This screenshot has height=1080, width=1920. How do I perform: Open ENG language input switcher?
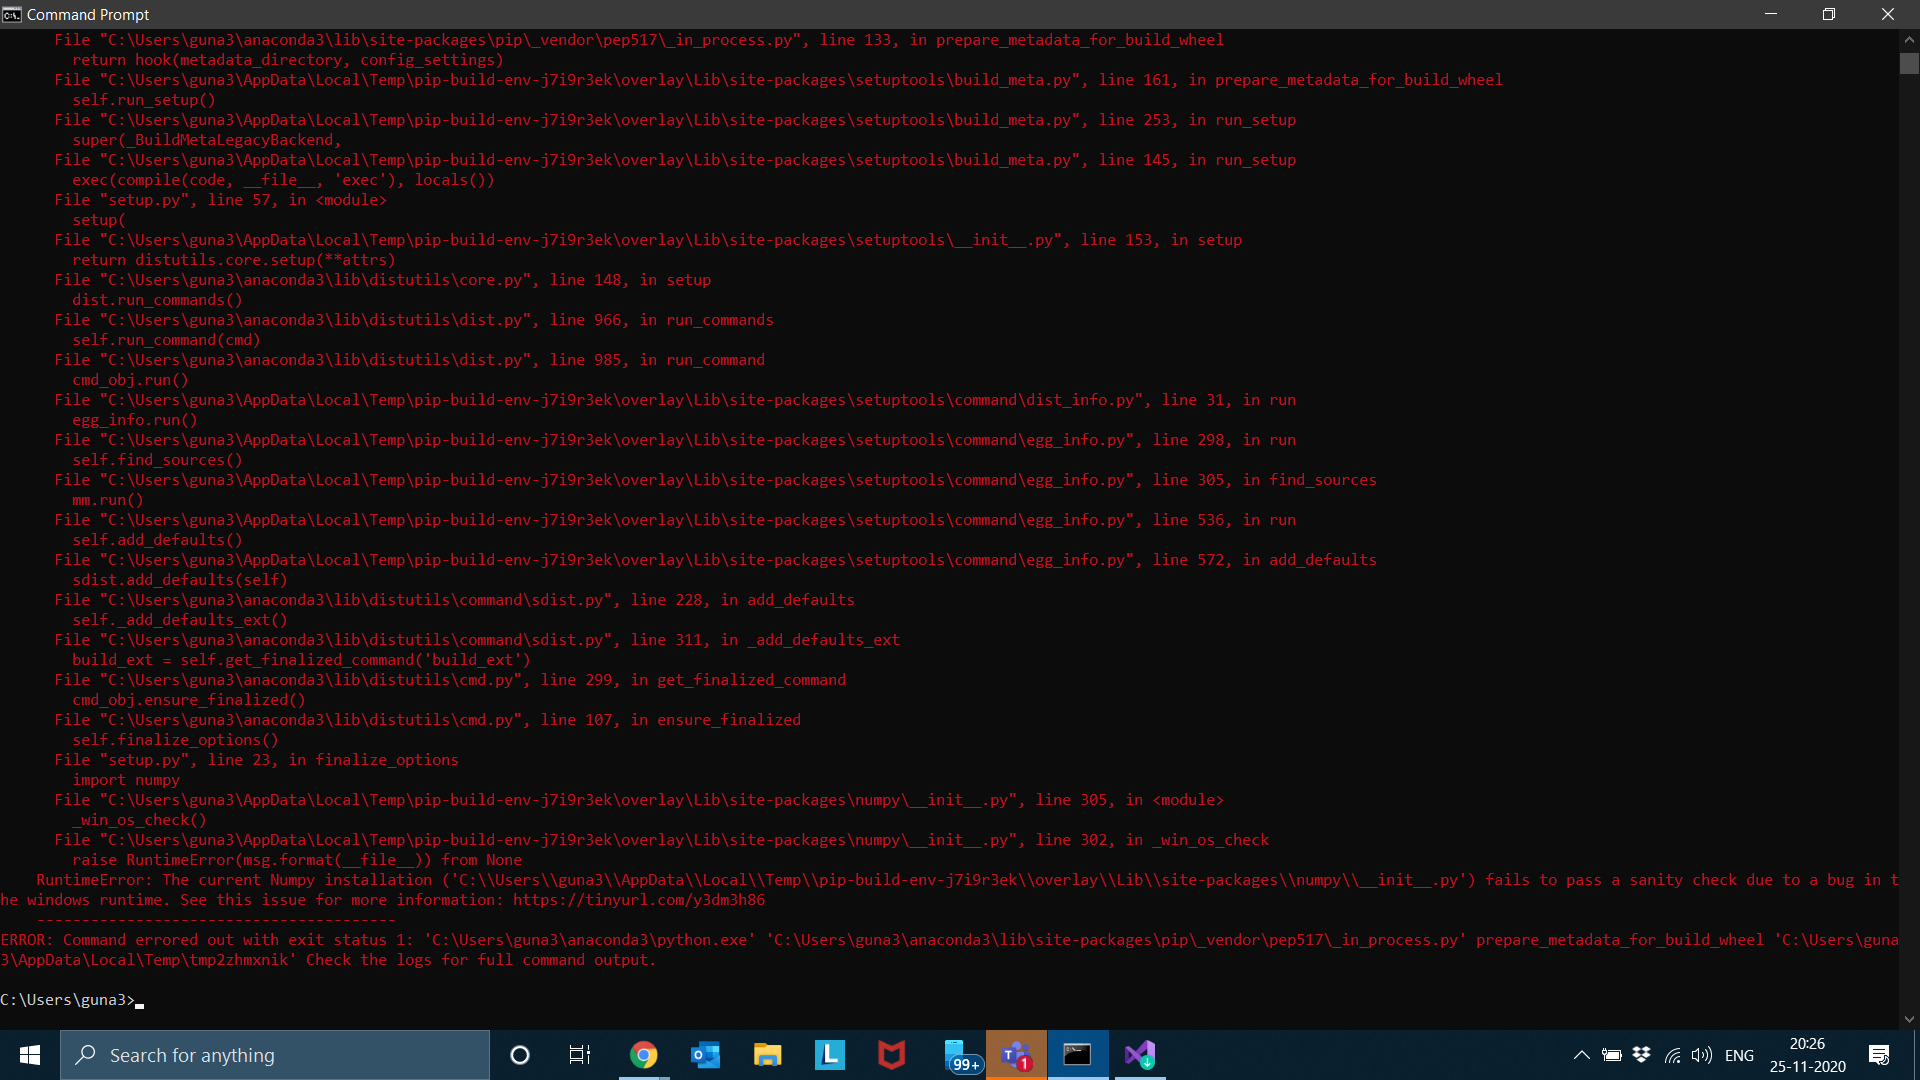tap(1739, 1055)
